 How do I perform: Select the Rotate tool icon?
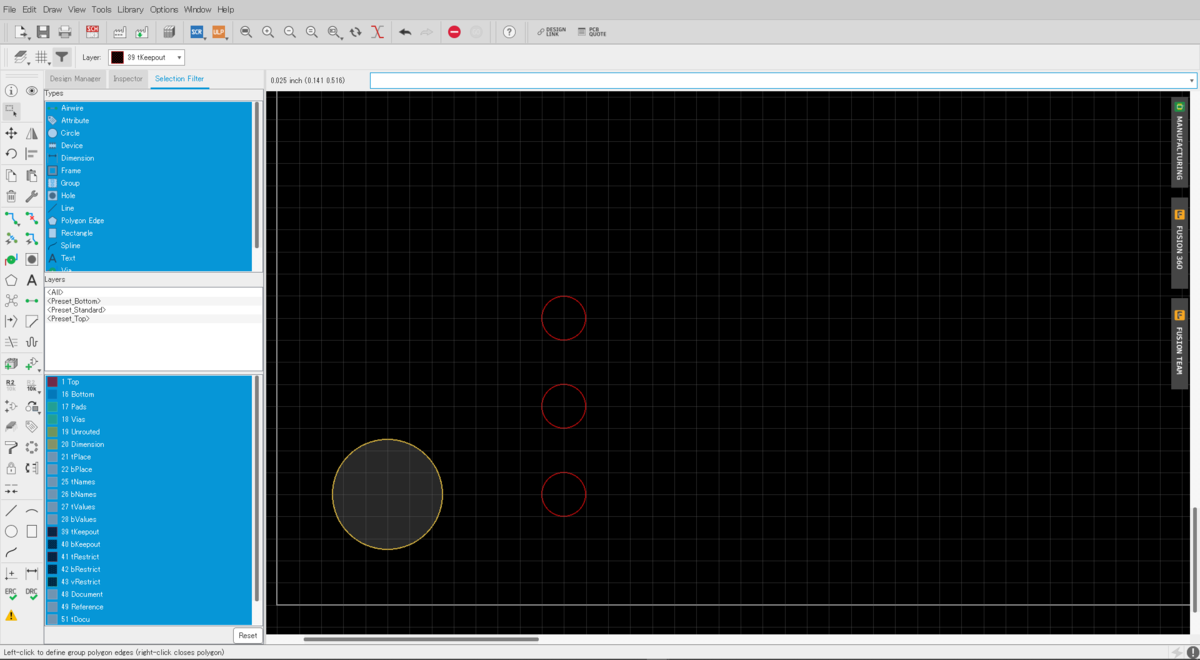tap(11, 154)
